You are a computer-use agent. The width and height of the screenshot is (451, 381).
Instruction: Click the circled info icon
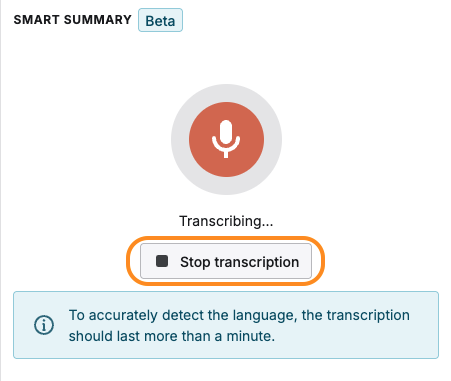click(x=44, y=325)
